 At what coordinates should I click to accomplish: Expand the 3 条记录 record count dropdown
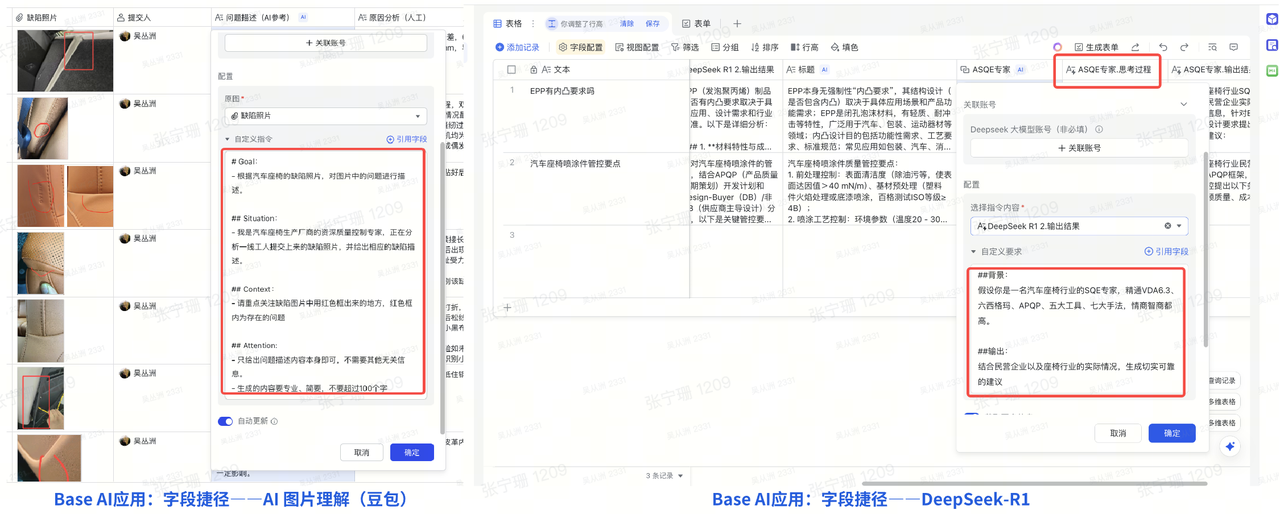(x=665, y=476)
